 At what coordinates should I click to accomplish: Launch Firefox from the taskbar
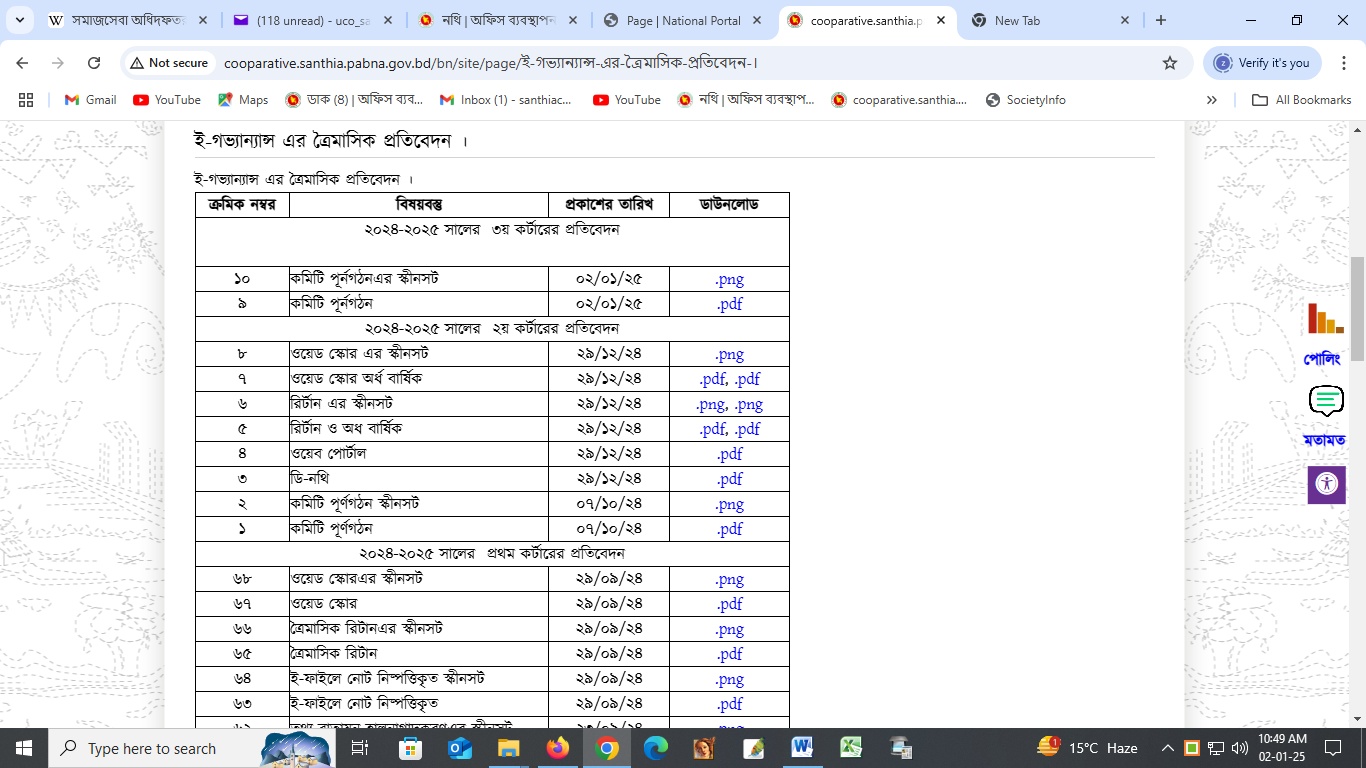tap(557, 748)
